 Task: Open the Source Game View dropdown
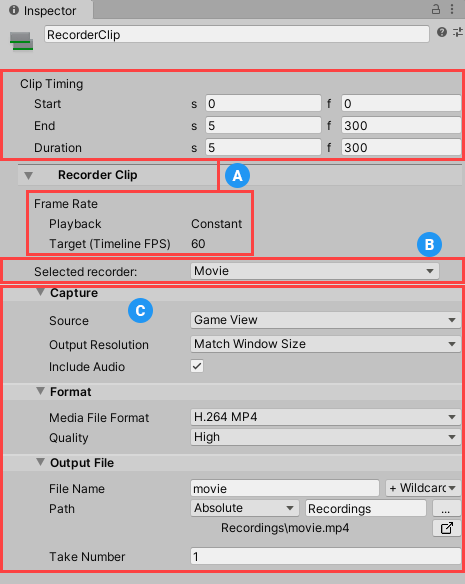[x=326, y=320]
